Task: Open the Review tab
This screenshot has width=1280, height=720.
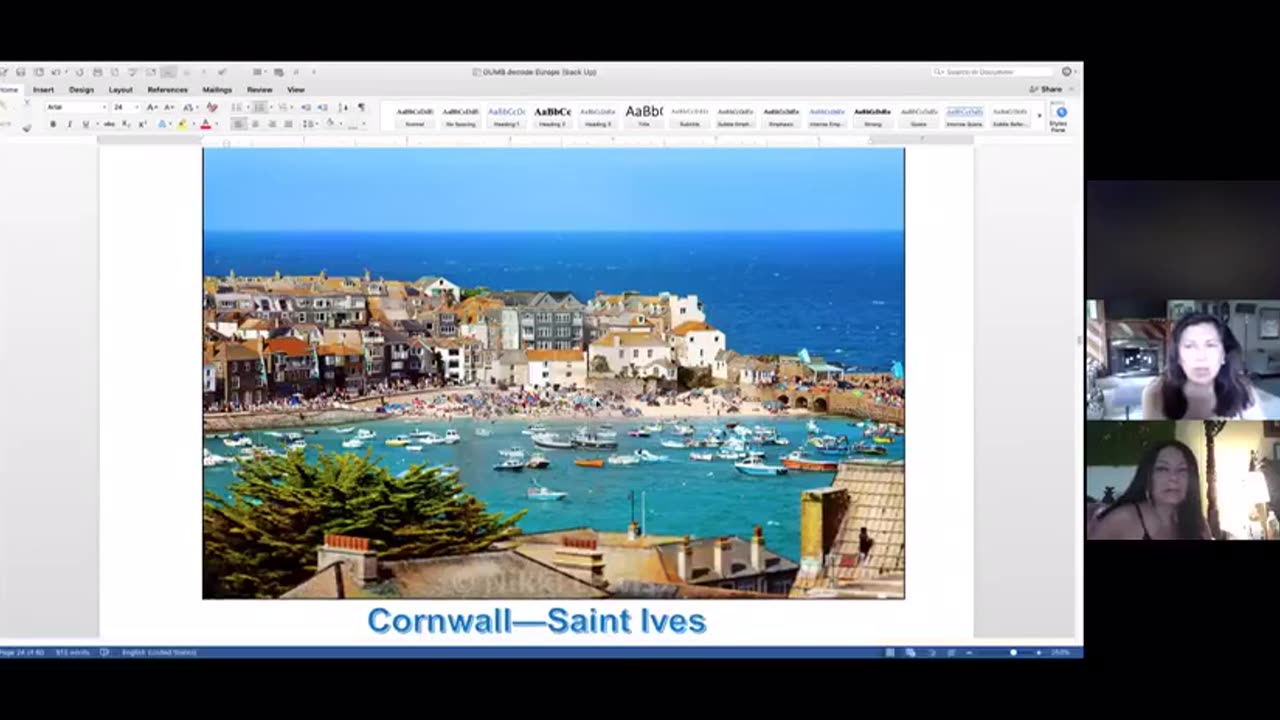Action: [259, 90]
